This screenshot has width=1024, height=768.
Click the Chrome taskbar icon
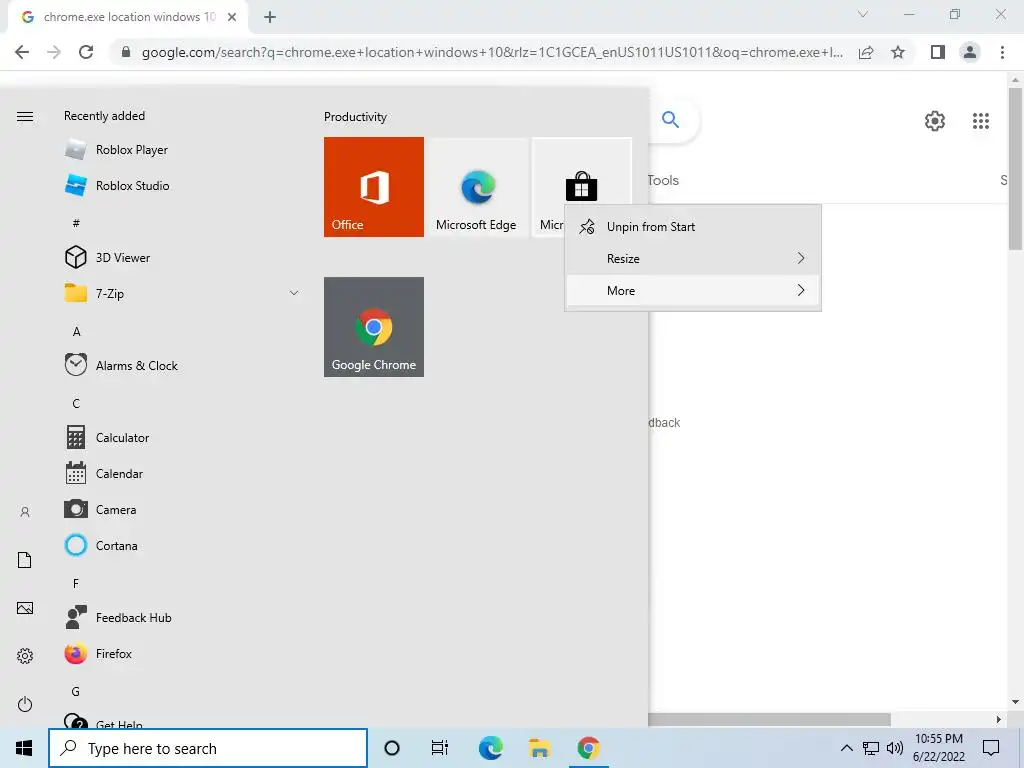tap(588, 748)
